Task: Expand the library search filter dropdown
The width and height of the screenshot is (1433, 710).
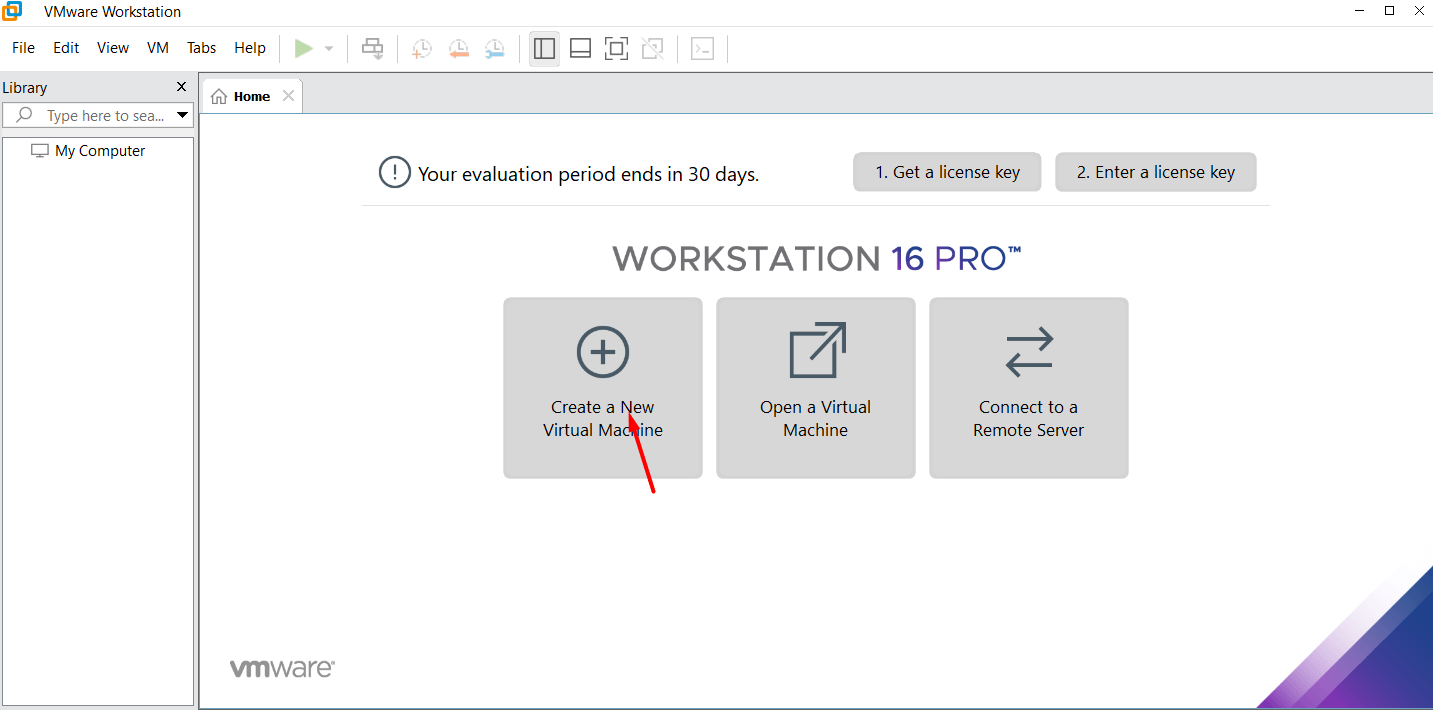Action: [182, 115]
